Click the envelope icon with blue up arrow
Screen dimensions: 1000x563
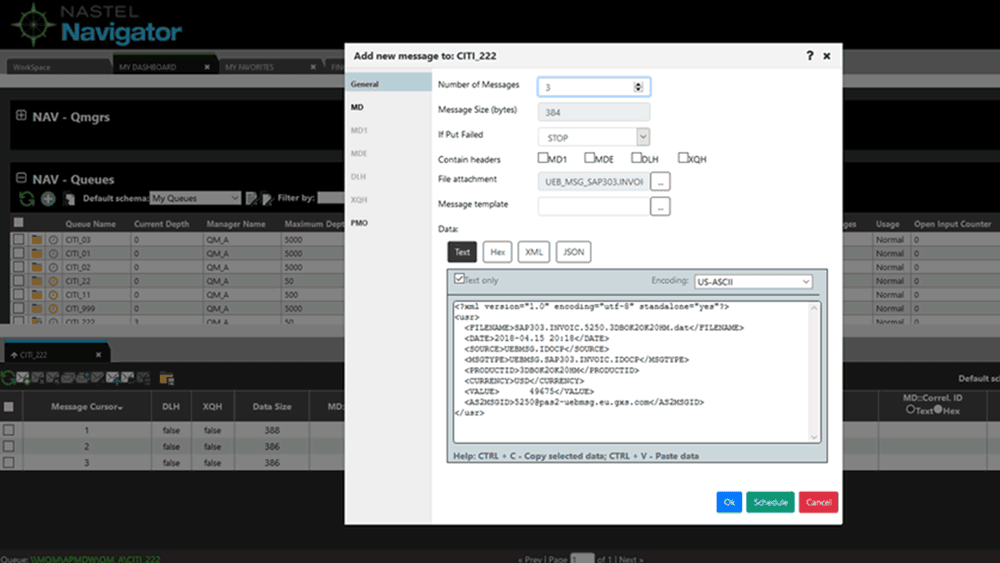coord(113,378)
